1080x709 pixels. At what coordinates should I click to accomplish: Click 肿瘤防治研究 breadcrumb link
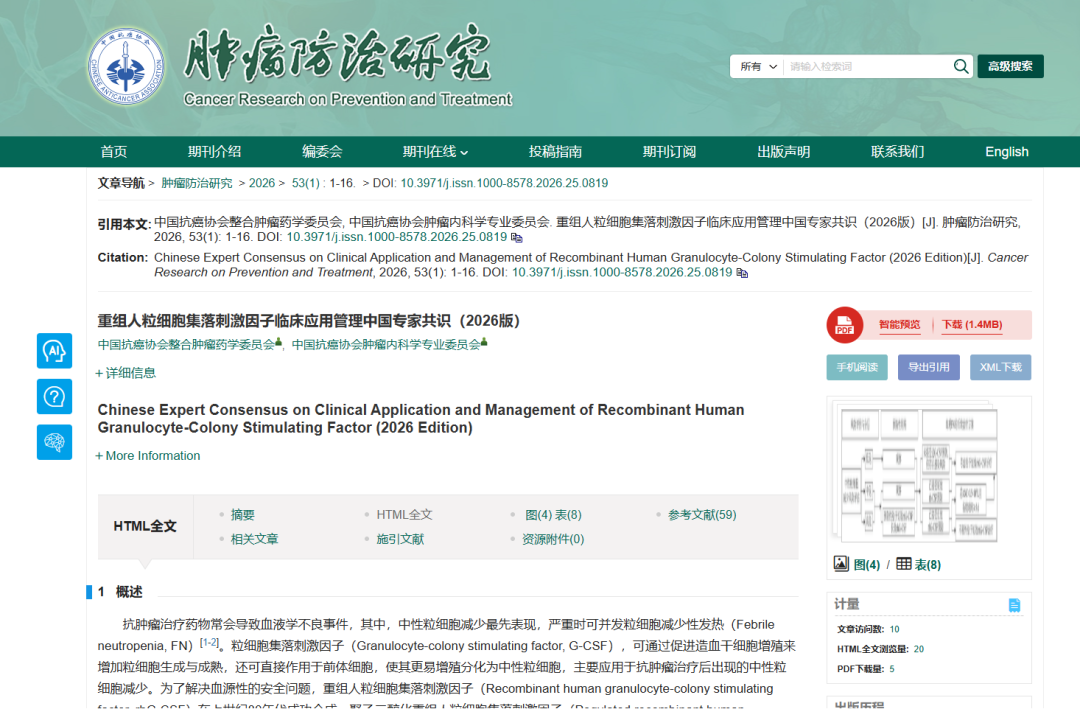(197, 183)
